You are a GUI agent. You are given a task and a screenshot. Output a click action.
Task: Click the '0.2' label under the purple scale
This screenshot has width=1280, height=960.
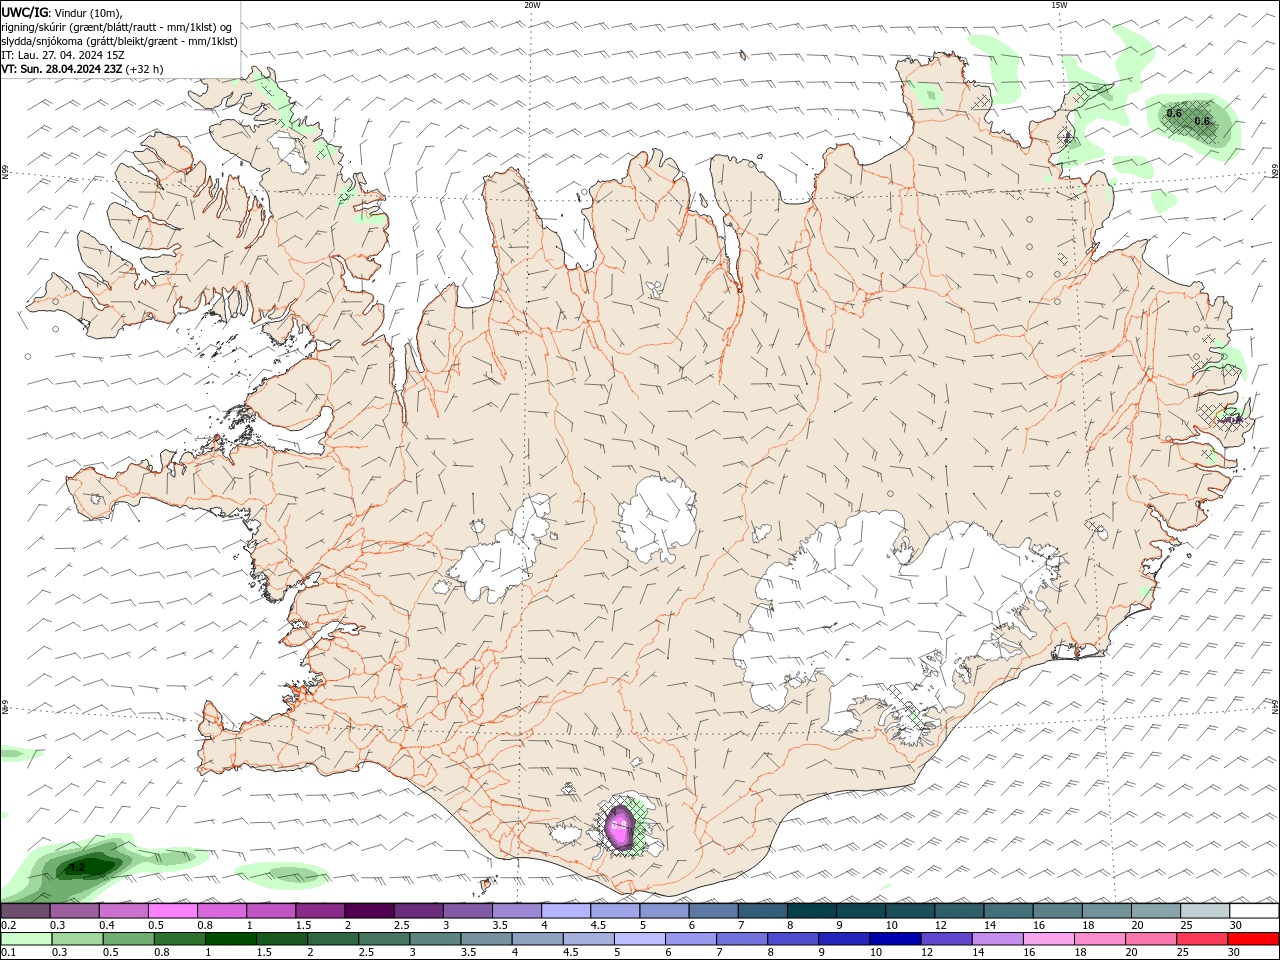pyautogui.click(x=8, y=925)
